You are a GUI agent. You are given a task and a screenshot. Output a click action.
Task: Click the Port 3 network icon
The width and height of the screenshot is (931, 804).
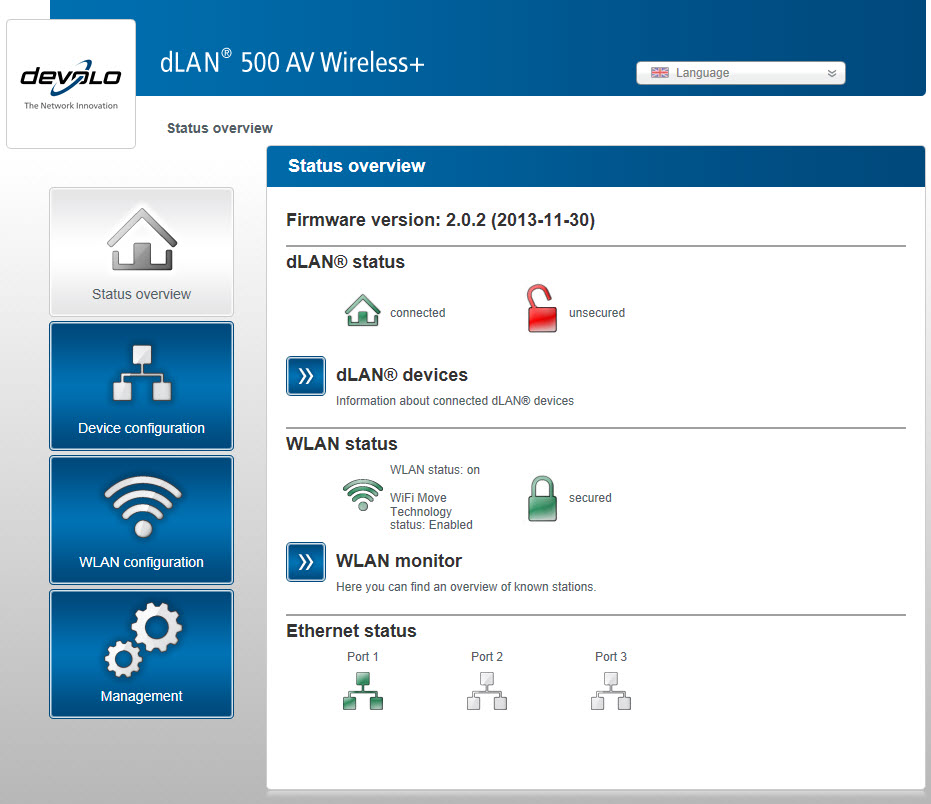tap(611, 691)
